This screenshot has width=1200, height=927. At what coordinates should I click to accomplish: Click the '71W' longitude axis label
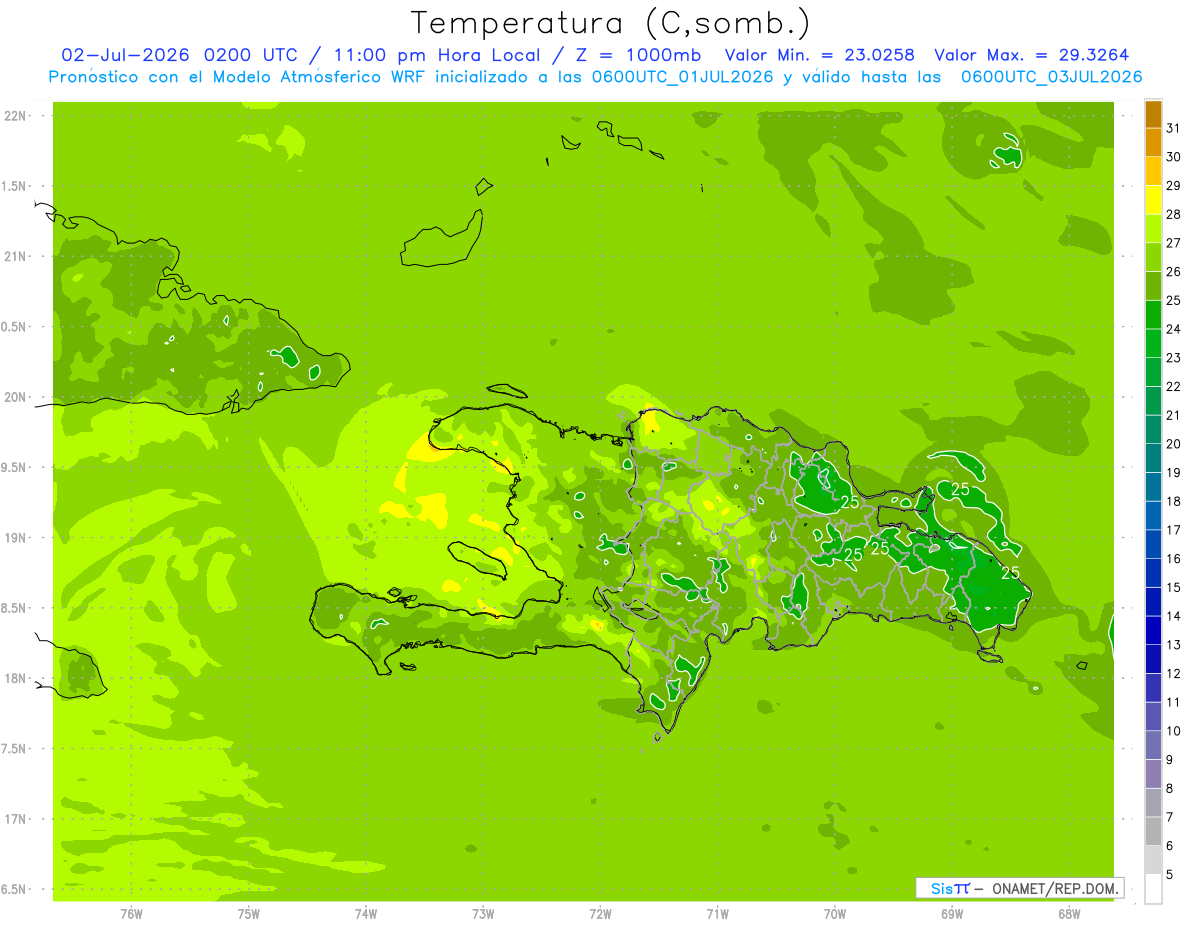point(717,913)
